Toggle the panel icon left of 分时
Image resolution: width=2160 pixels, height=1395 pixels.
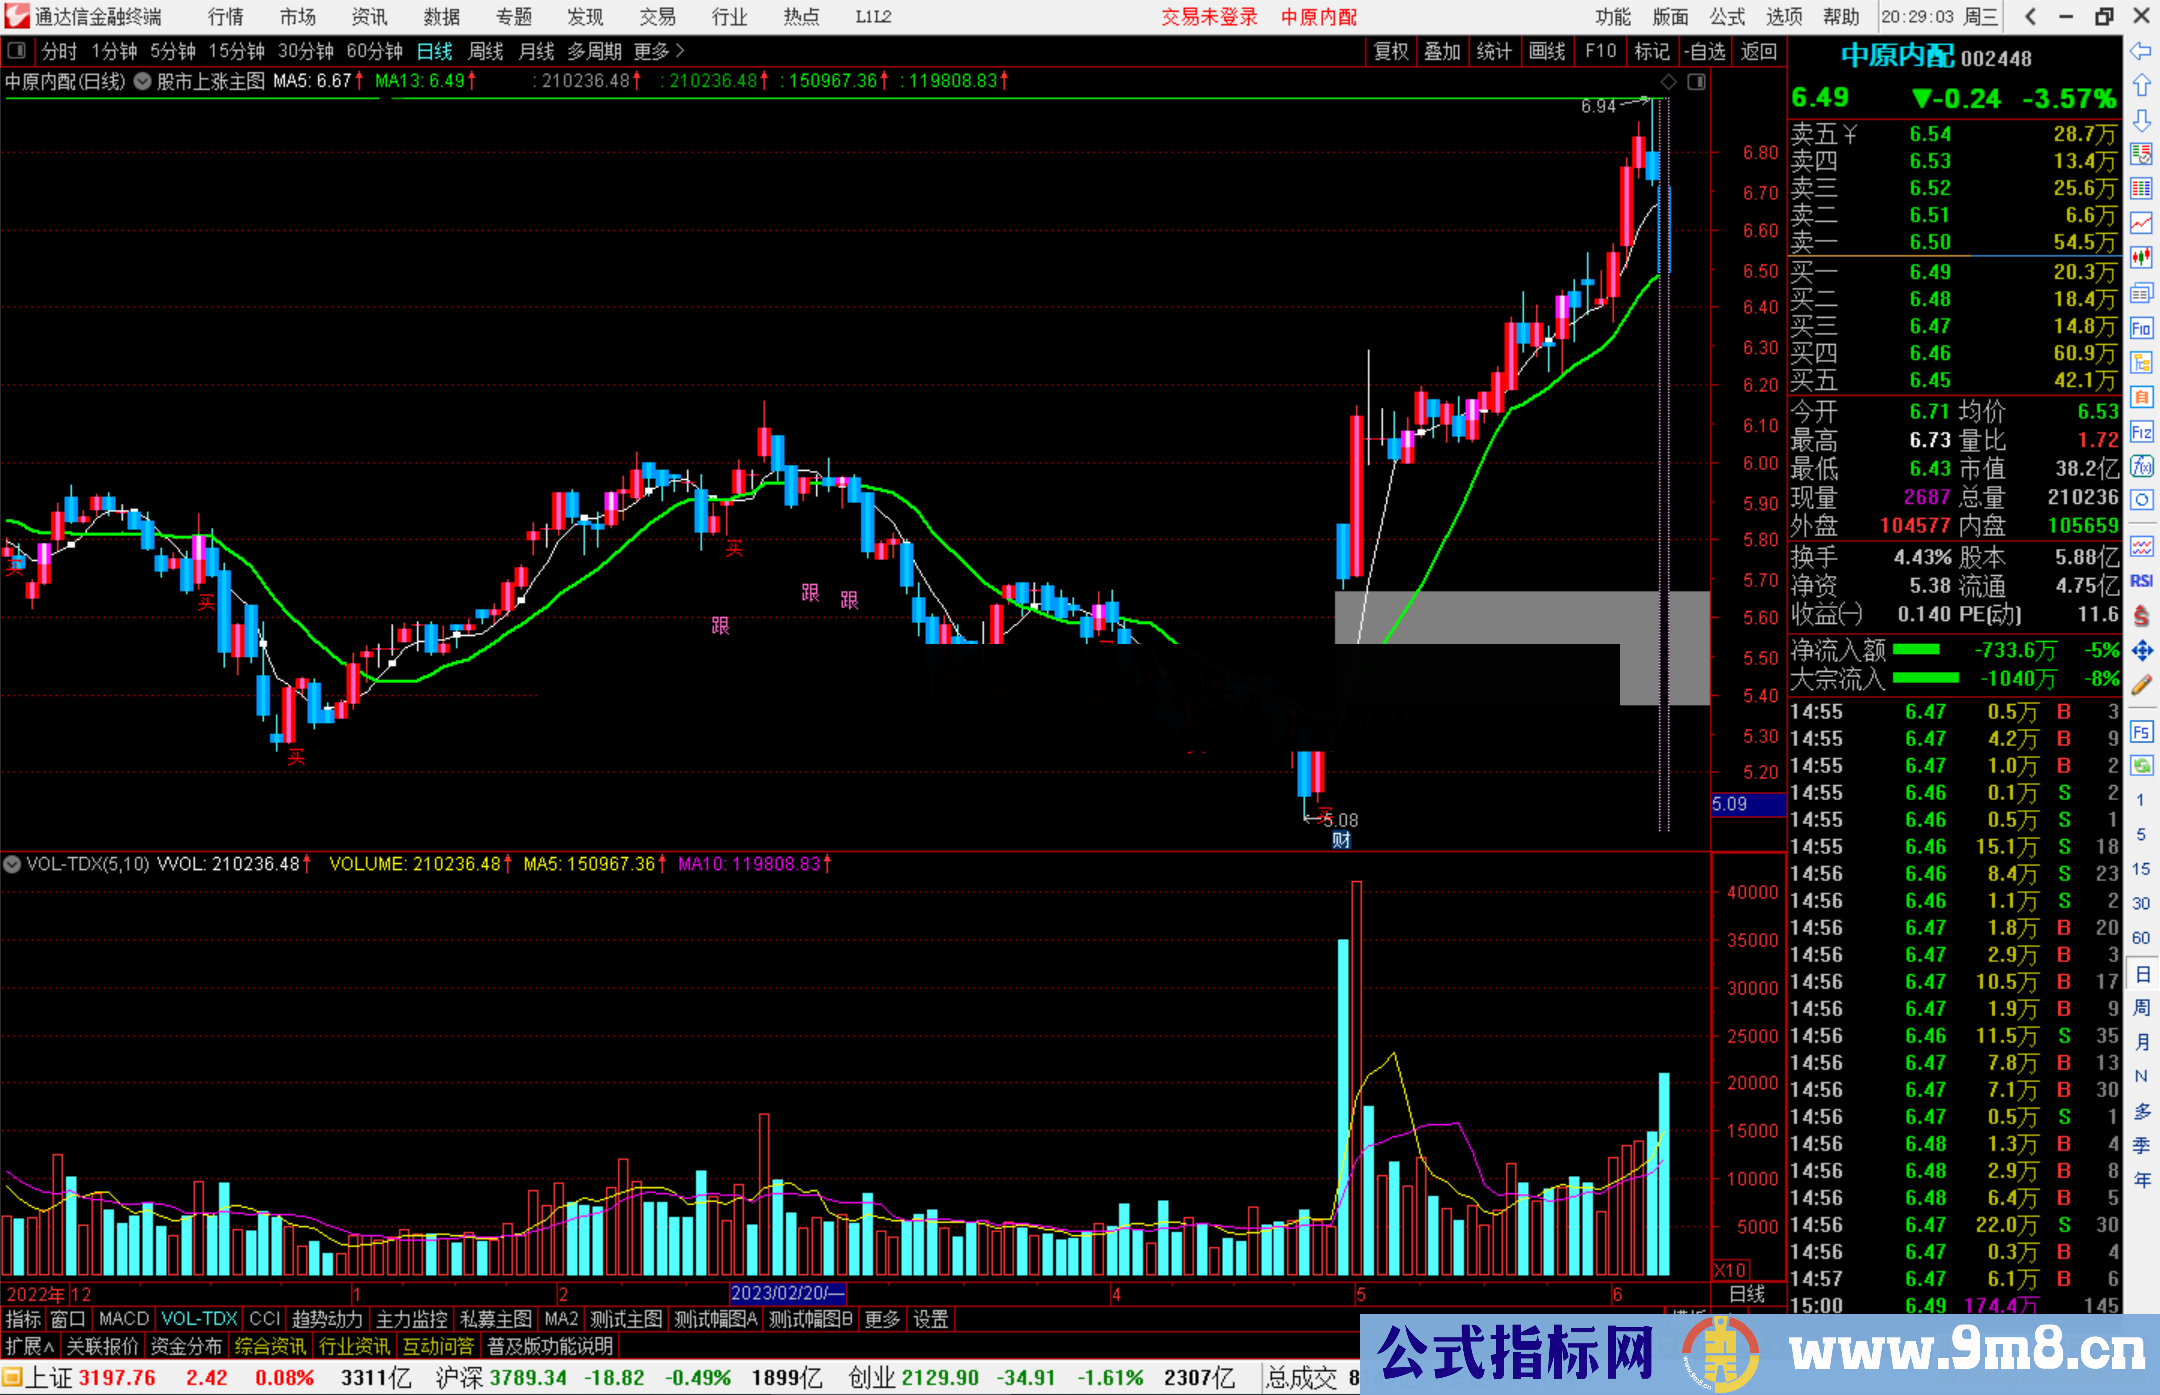[17, 51]
